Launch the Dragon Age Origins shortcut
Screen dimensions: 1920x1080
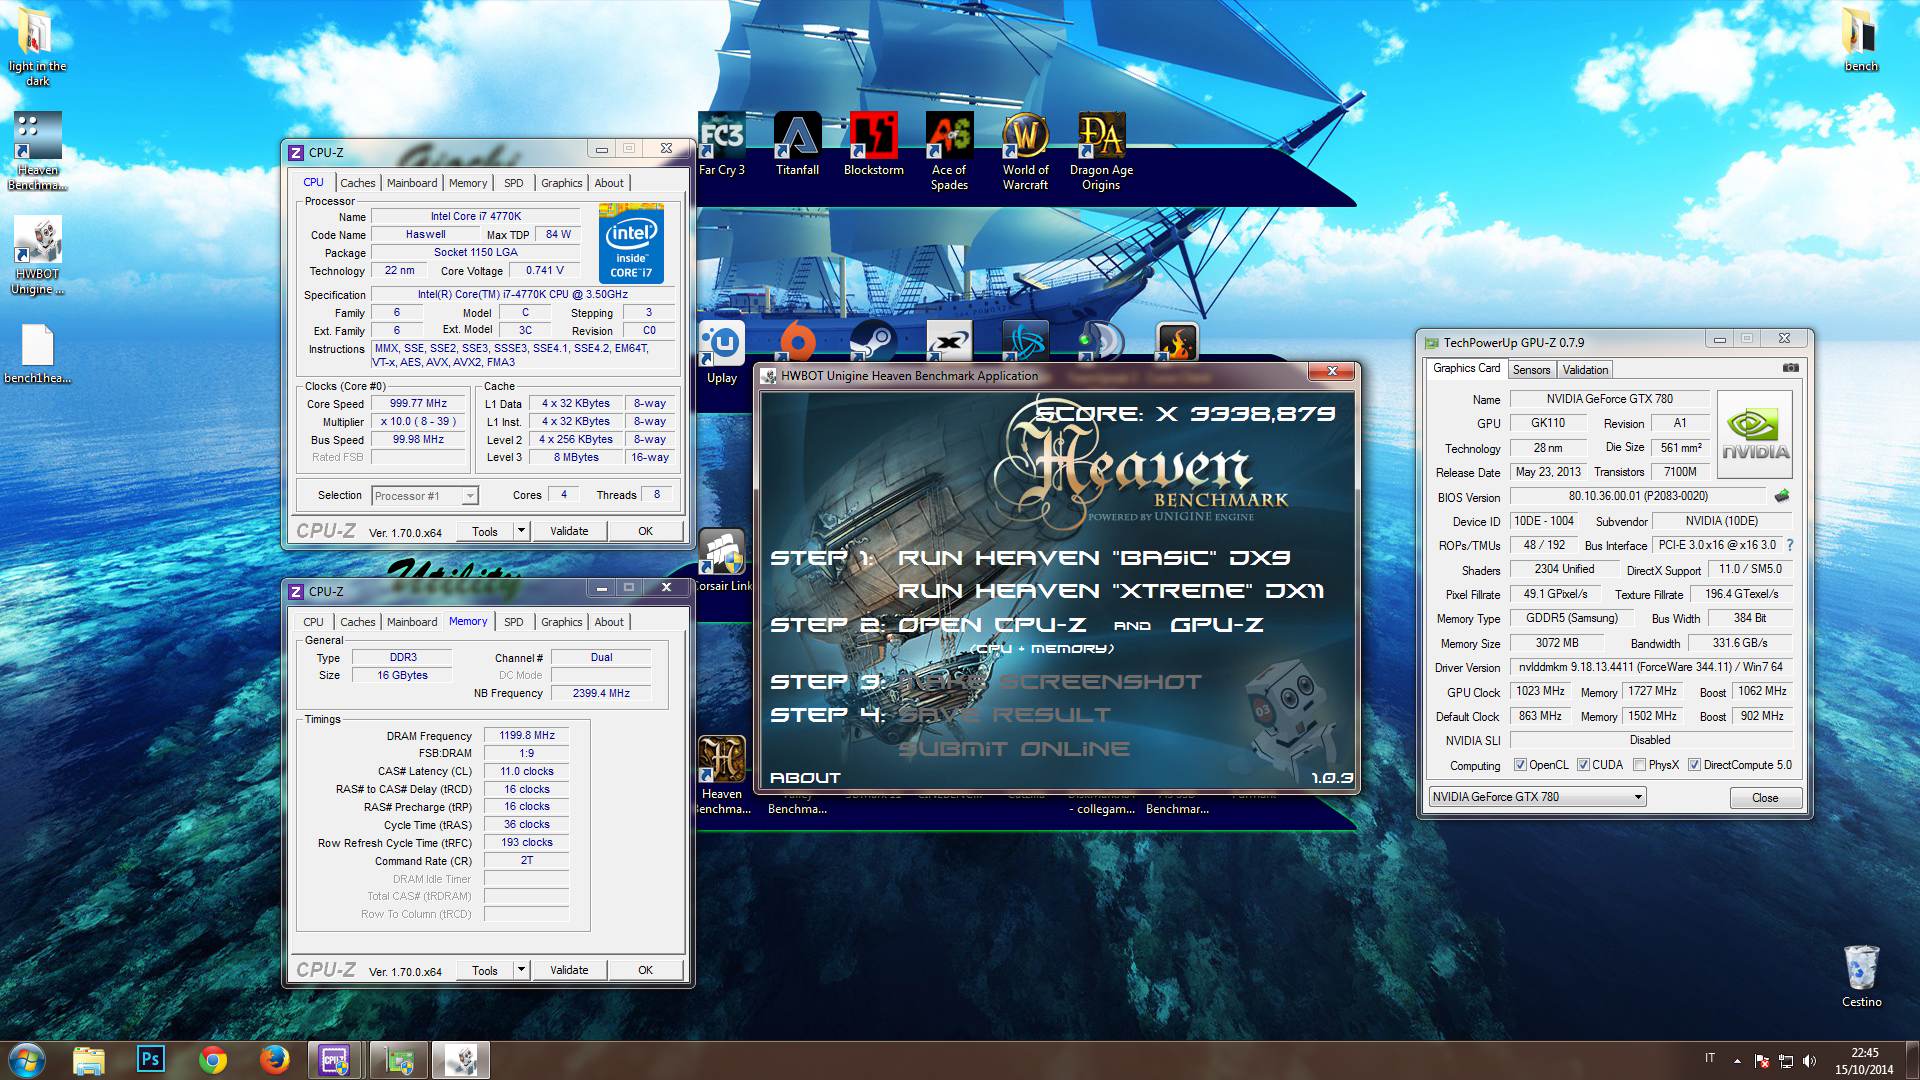click(1101, 151)
